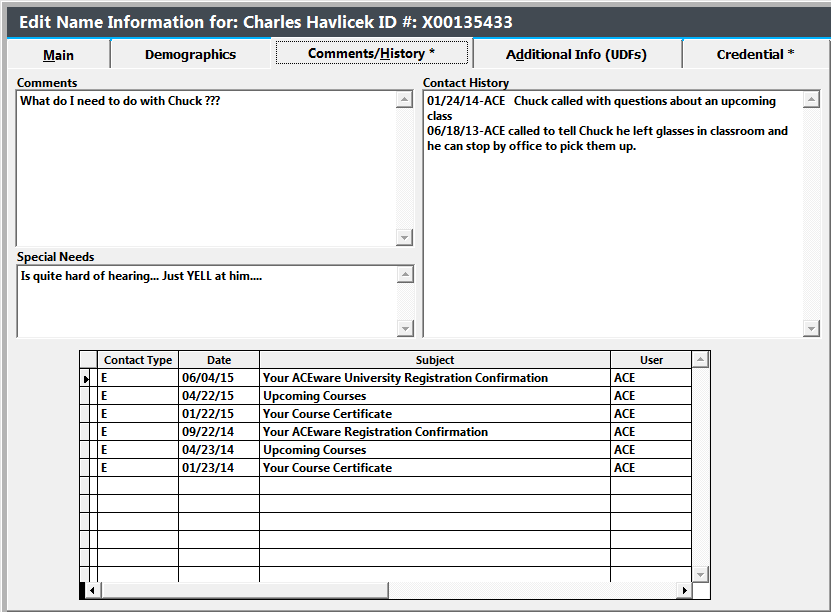The height and width of the screenshot is (612, 831).
Task: Click 'Upcoming Courses' subject in 04/23/14 row
Action: click(435, 450)
